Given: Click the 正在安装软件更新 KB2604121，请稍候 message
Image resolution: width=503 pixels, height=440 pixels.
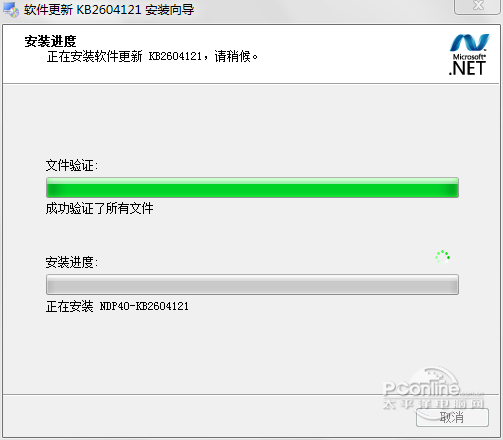Looking at the screenshot, I should pos(152,56).
